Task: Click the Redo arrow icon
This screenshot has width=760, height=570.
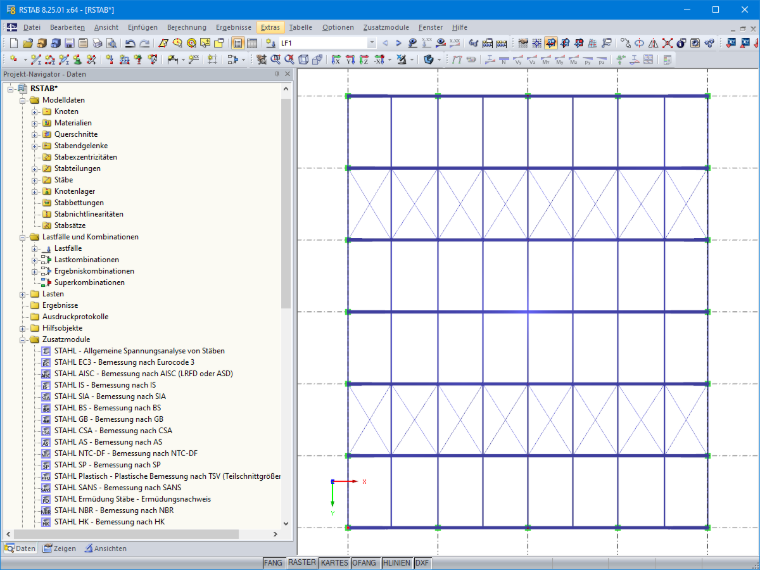Action: click(144, 43)
